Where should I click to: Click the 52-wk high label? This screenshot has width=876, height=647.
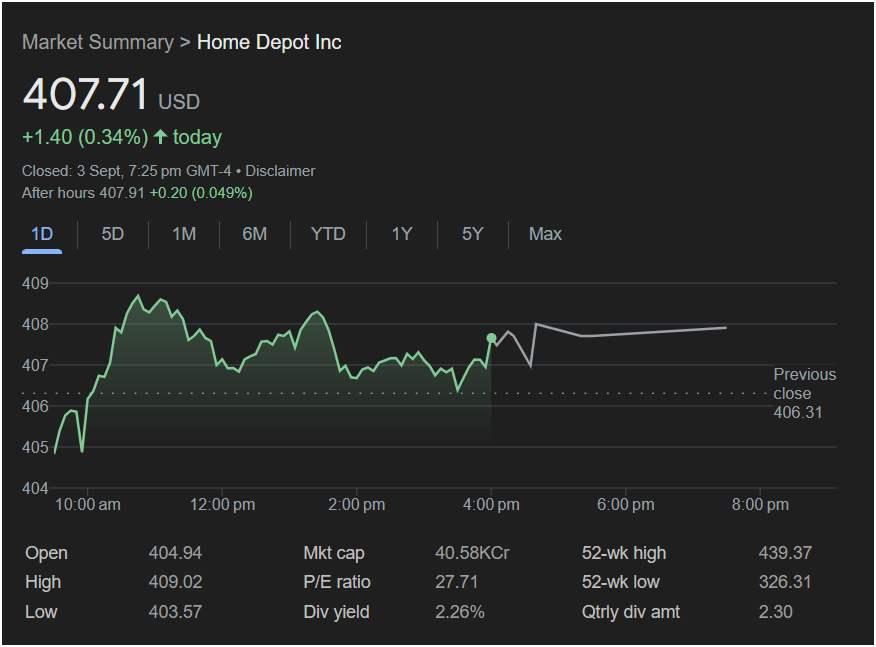pos(624,553)
